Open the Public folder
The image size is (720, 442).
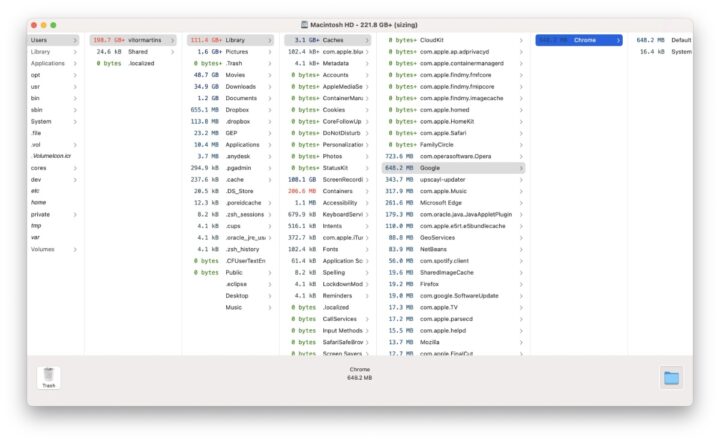pyautogui.click(x=231, y=272)
